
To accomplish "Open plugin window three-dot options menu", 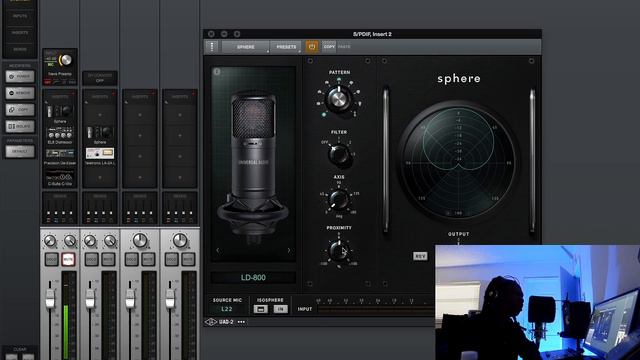I will (211, 47).
